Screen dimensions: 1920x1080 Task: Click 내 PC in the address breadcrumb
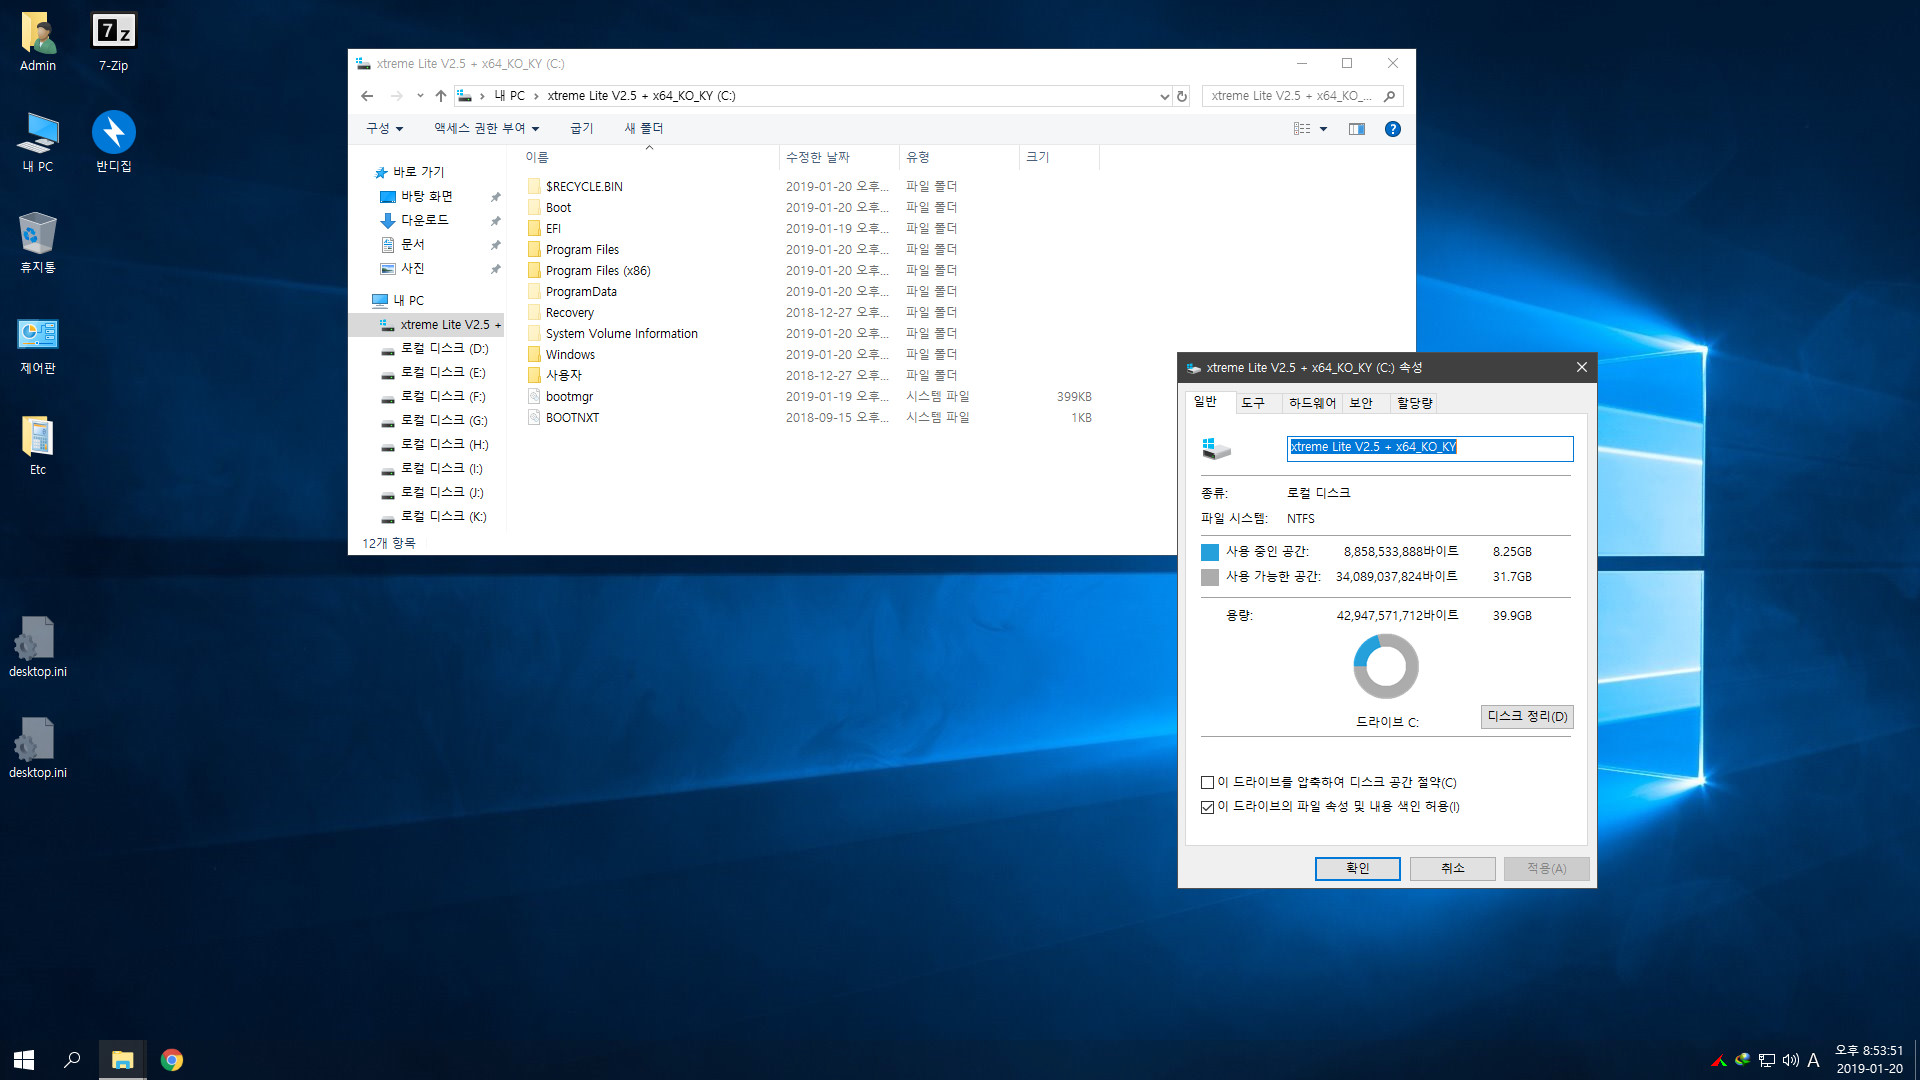tap(509, 96)
